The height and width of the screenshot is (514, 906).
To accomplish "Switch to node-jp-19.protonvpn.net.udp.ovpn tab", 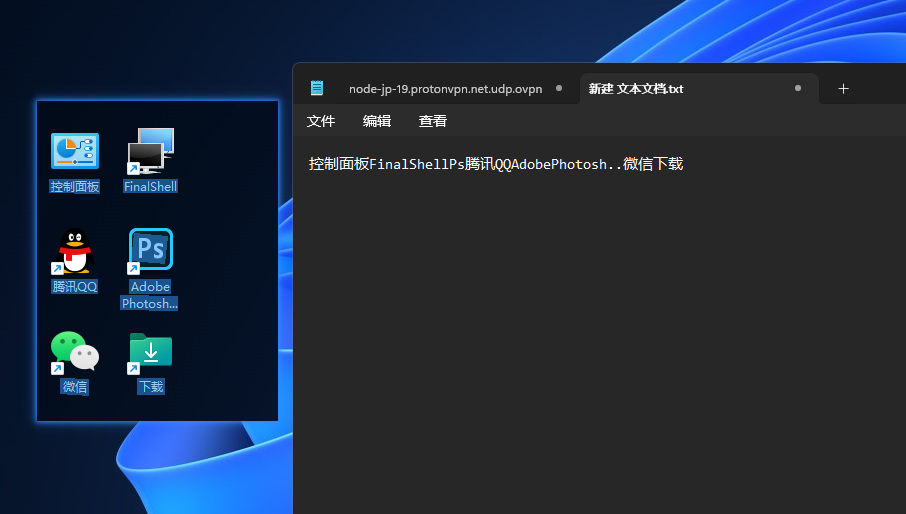I will click(445, 89).
